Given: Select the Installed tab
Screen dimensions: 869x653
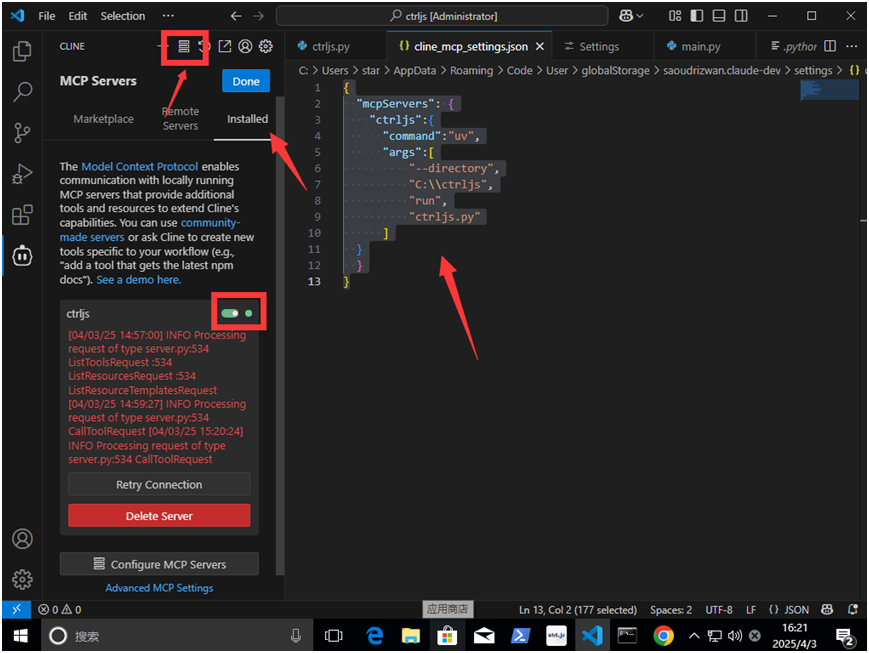Looking at the screenshot, I should click(247, 119).
